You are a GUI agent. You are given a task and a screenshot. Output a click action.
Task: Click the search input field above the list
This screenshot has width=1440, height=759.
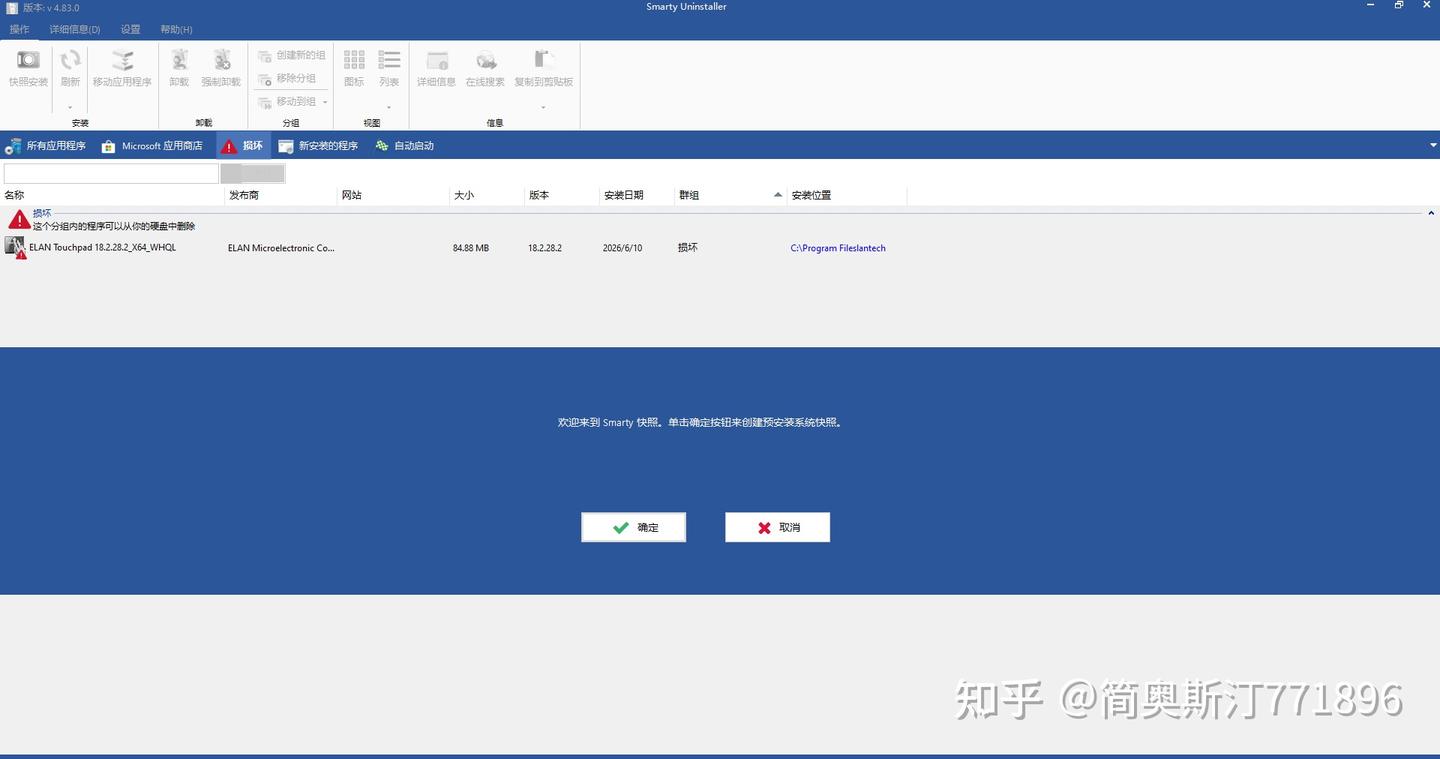tap(111, 173)
